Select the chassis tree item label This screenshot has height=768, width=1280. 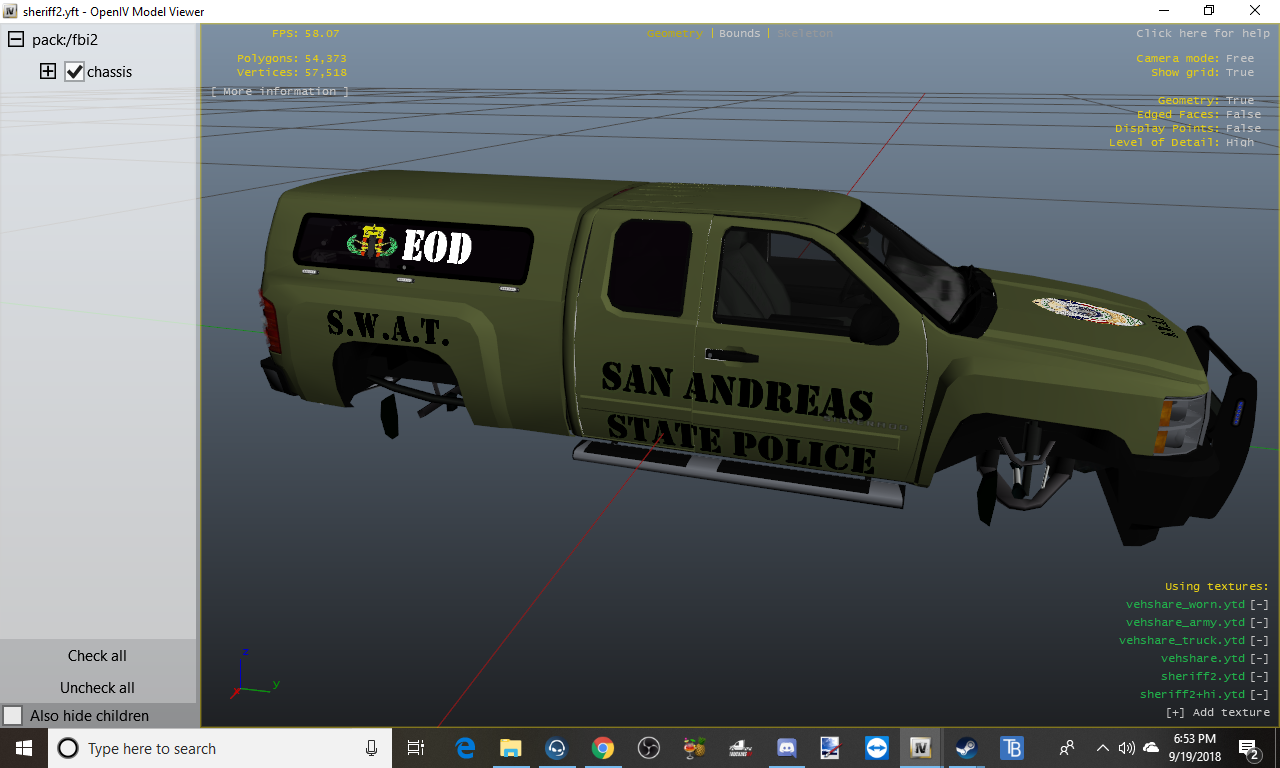click(110, 72)
